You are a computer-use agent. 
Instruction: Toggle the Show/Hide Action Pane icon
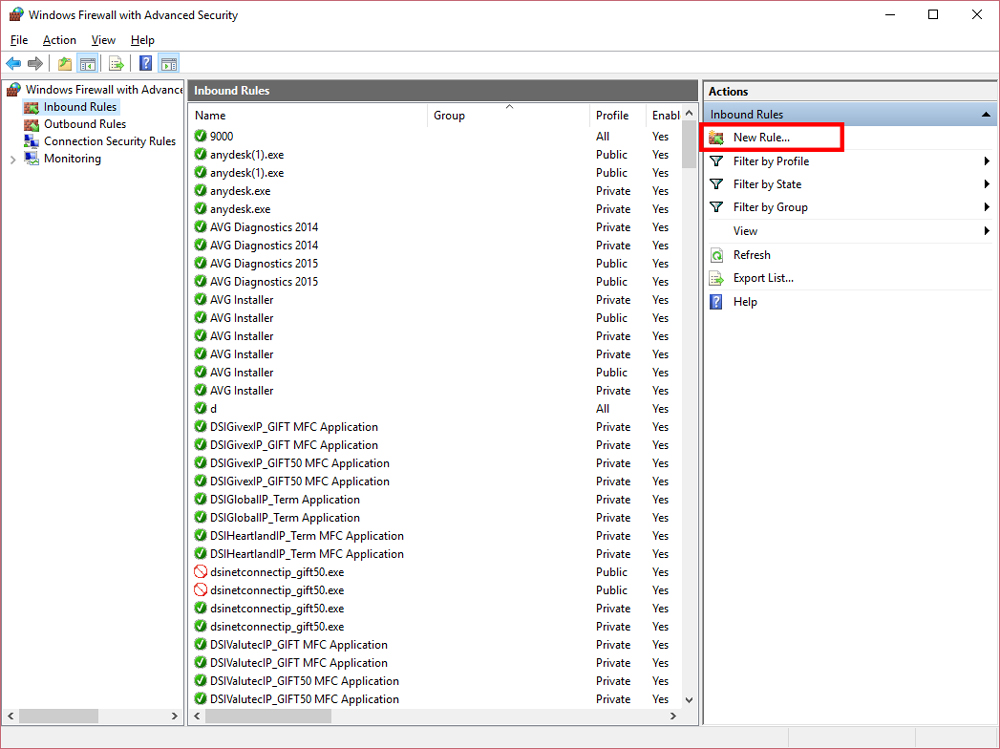pyautogui.click(x=169, y=63)
